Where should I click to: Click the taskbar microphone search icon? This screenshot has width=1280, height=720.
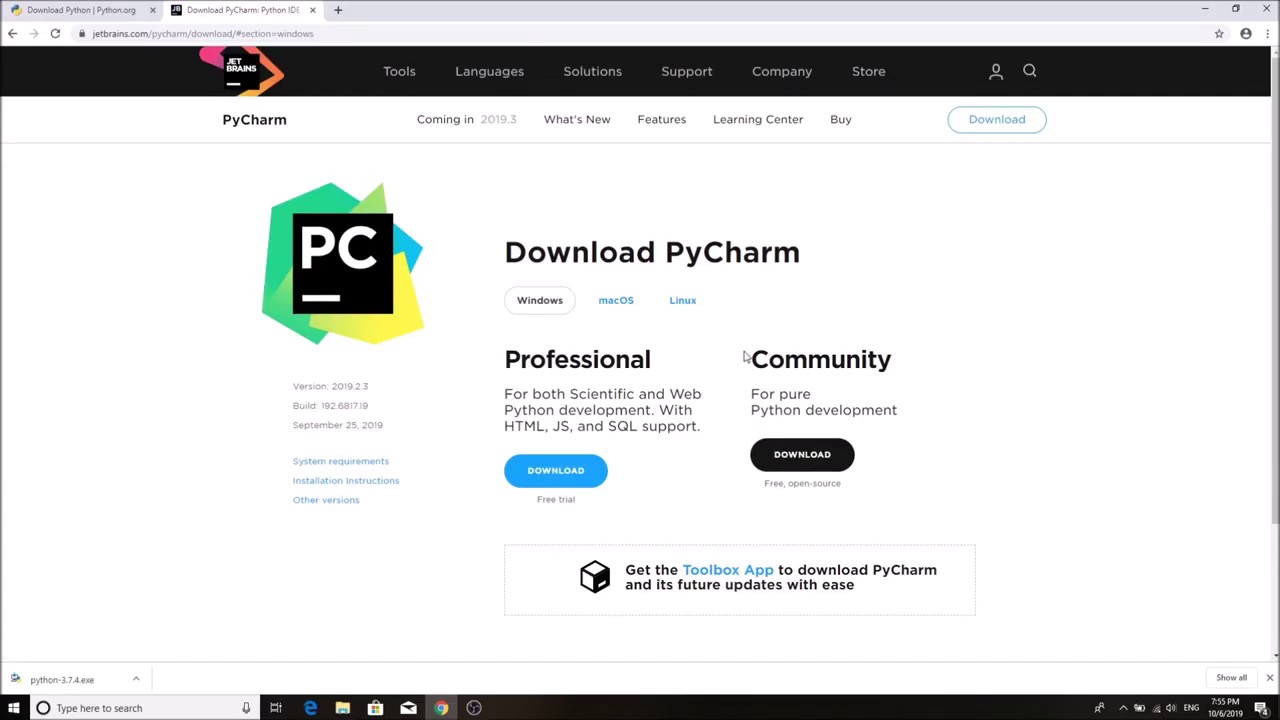pos(245,708)
